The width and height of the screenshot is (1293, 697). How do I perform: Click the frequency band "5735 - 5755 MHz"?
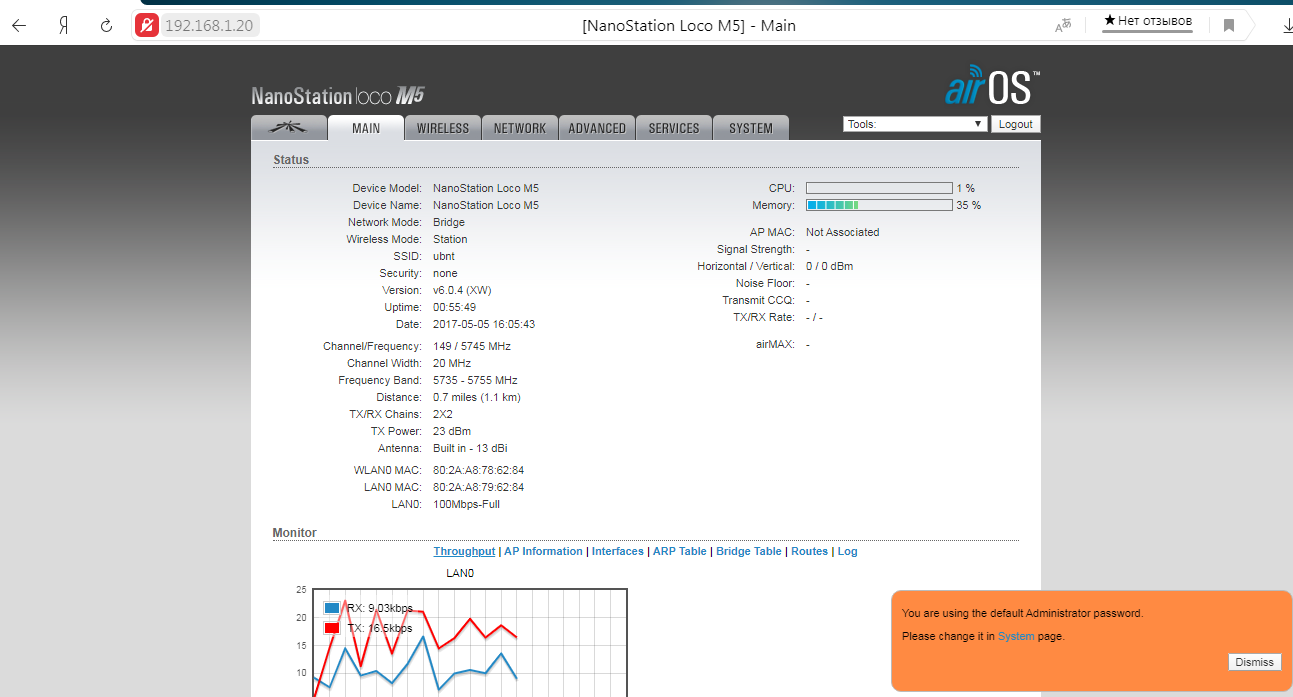[475, 380]
